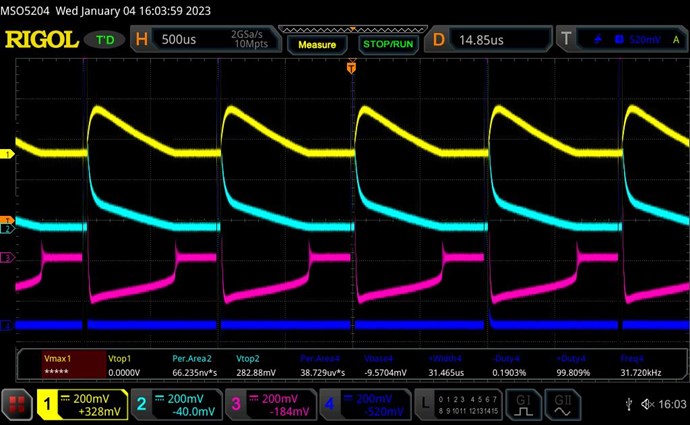The height and width of the screenshot is (425, 690).
Task: Select the Freq4 measurement 31.720kHz
Action: point(641,365)
